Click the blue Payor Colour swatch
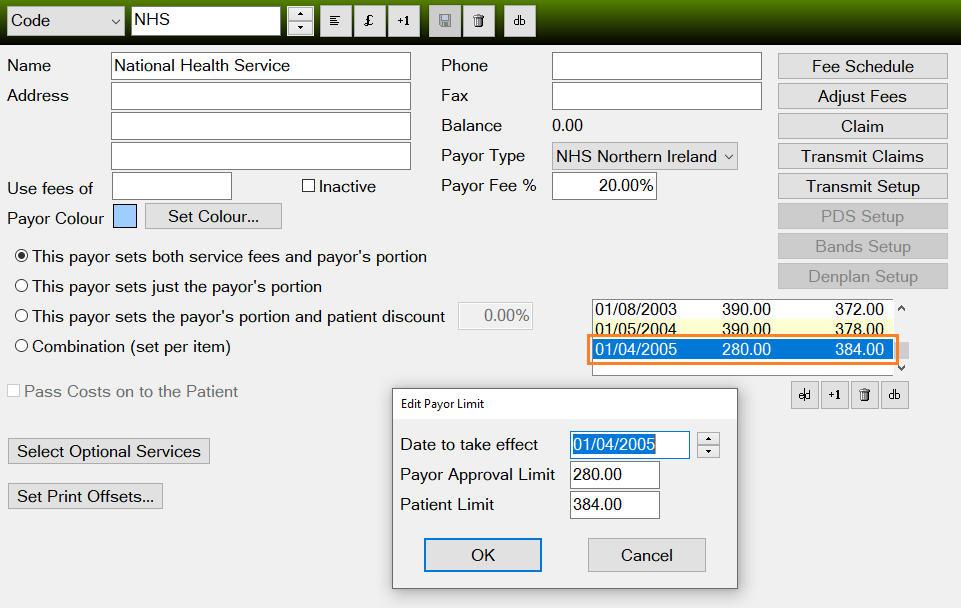 click(125, 216)
